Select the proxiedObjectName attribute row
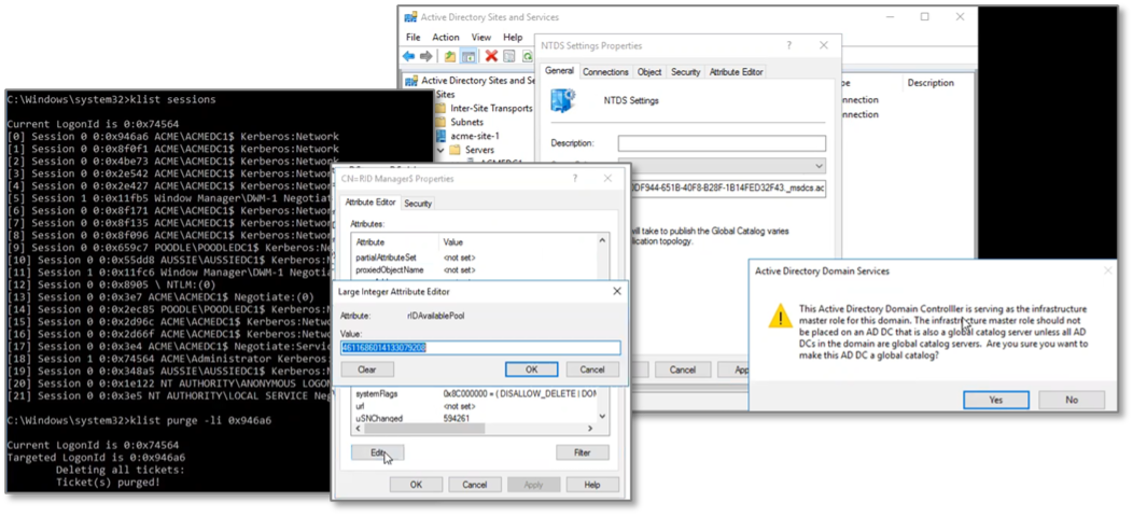Viewport: 1135px width, 518px height. click(476, 270)
